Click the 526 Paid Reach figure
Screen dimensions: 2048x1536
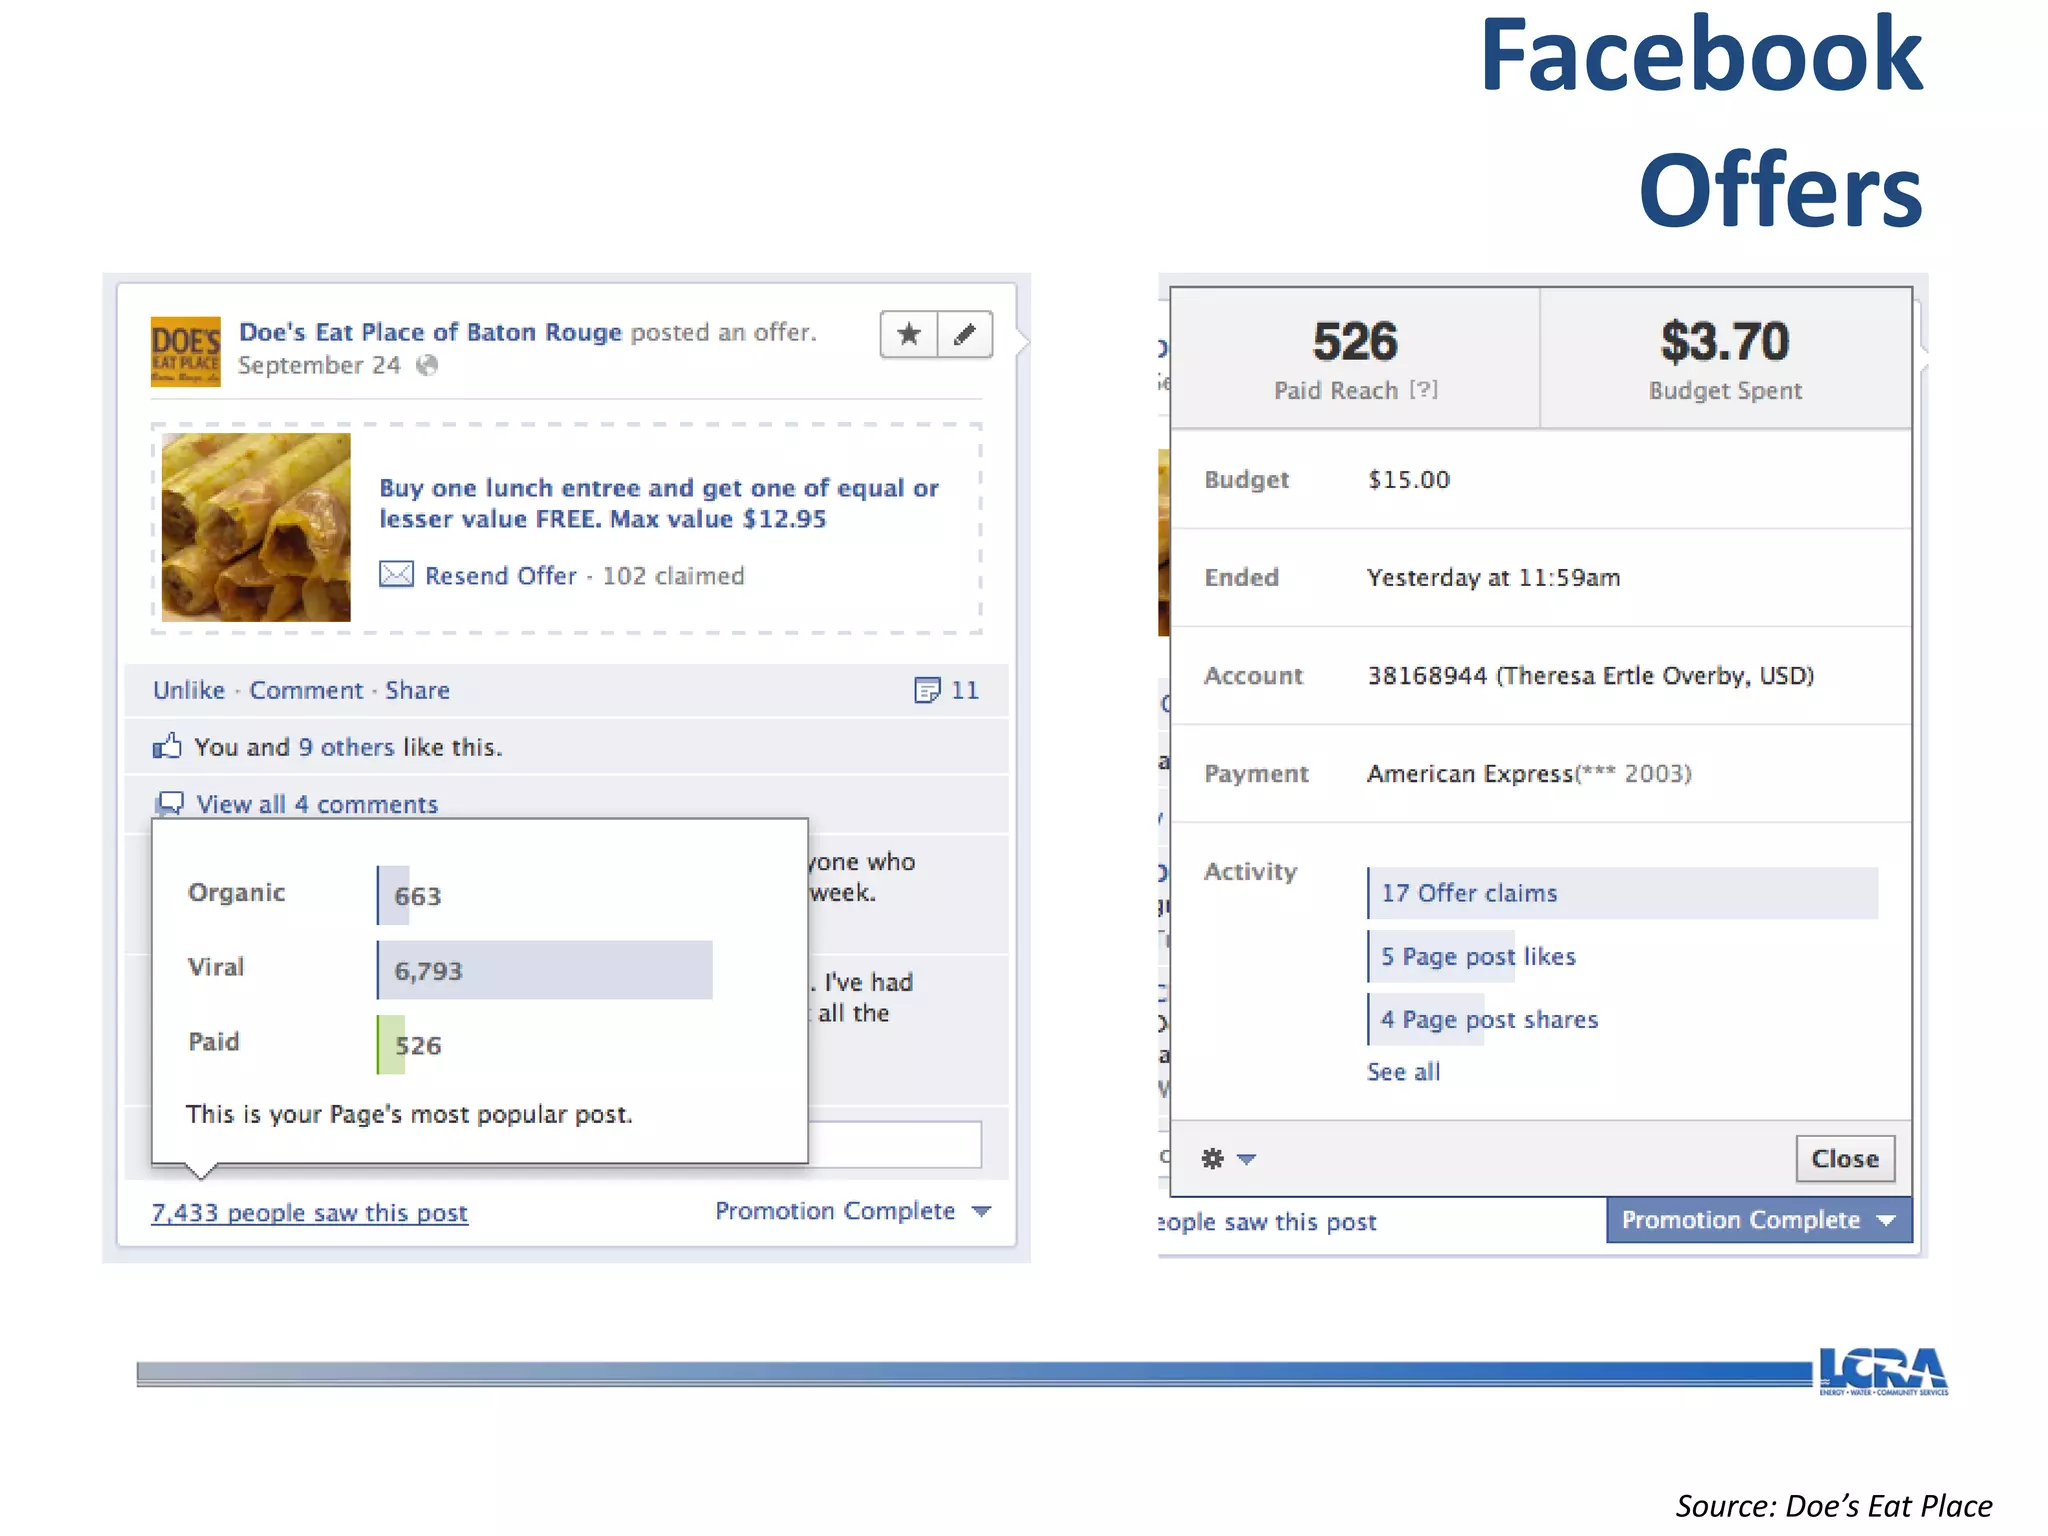1355,342
